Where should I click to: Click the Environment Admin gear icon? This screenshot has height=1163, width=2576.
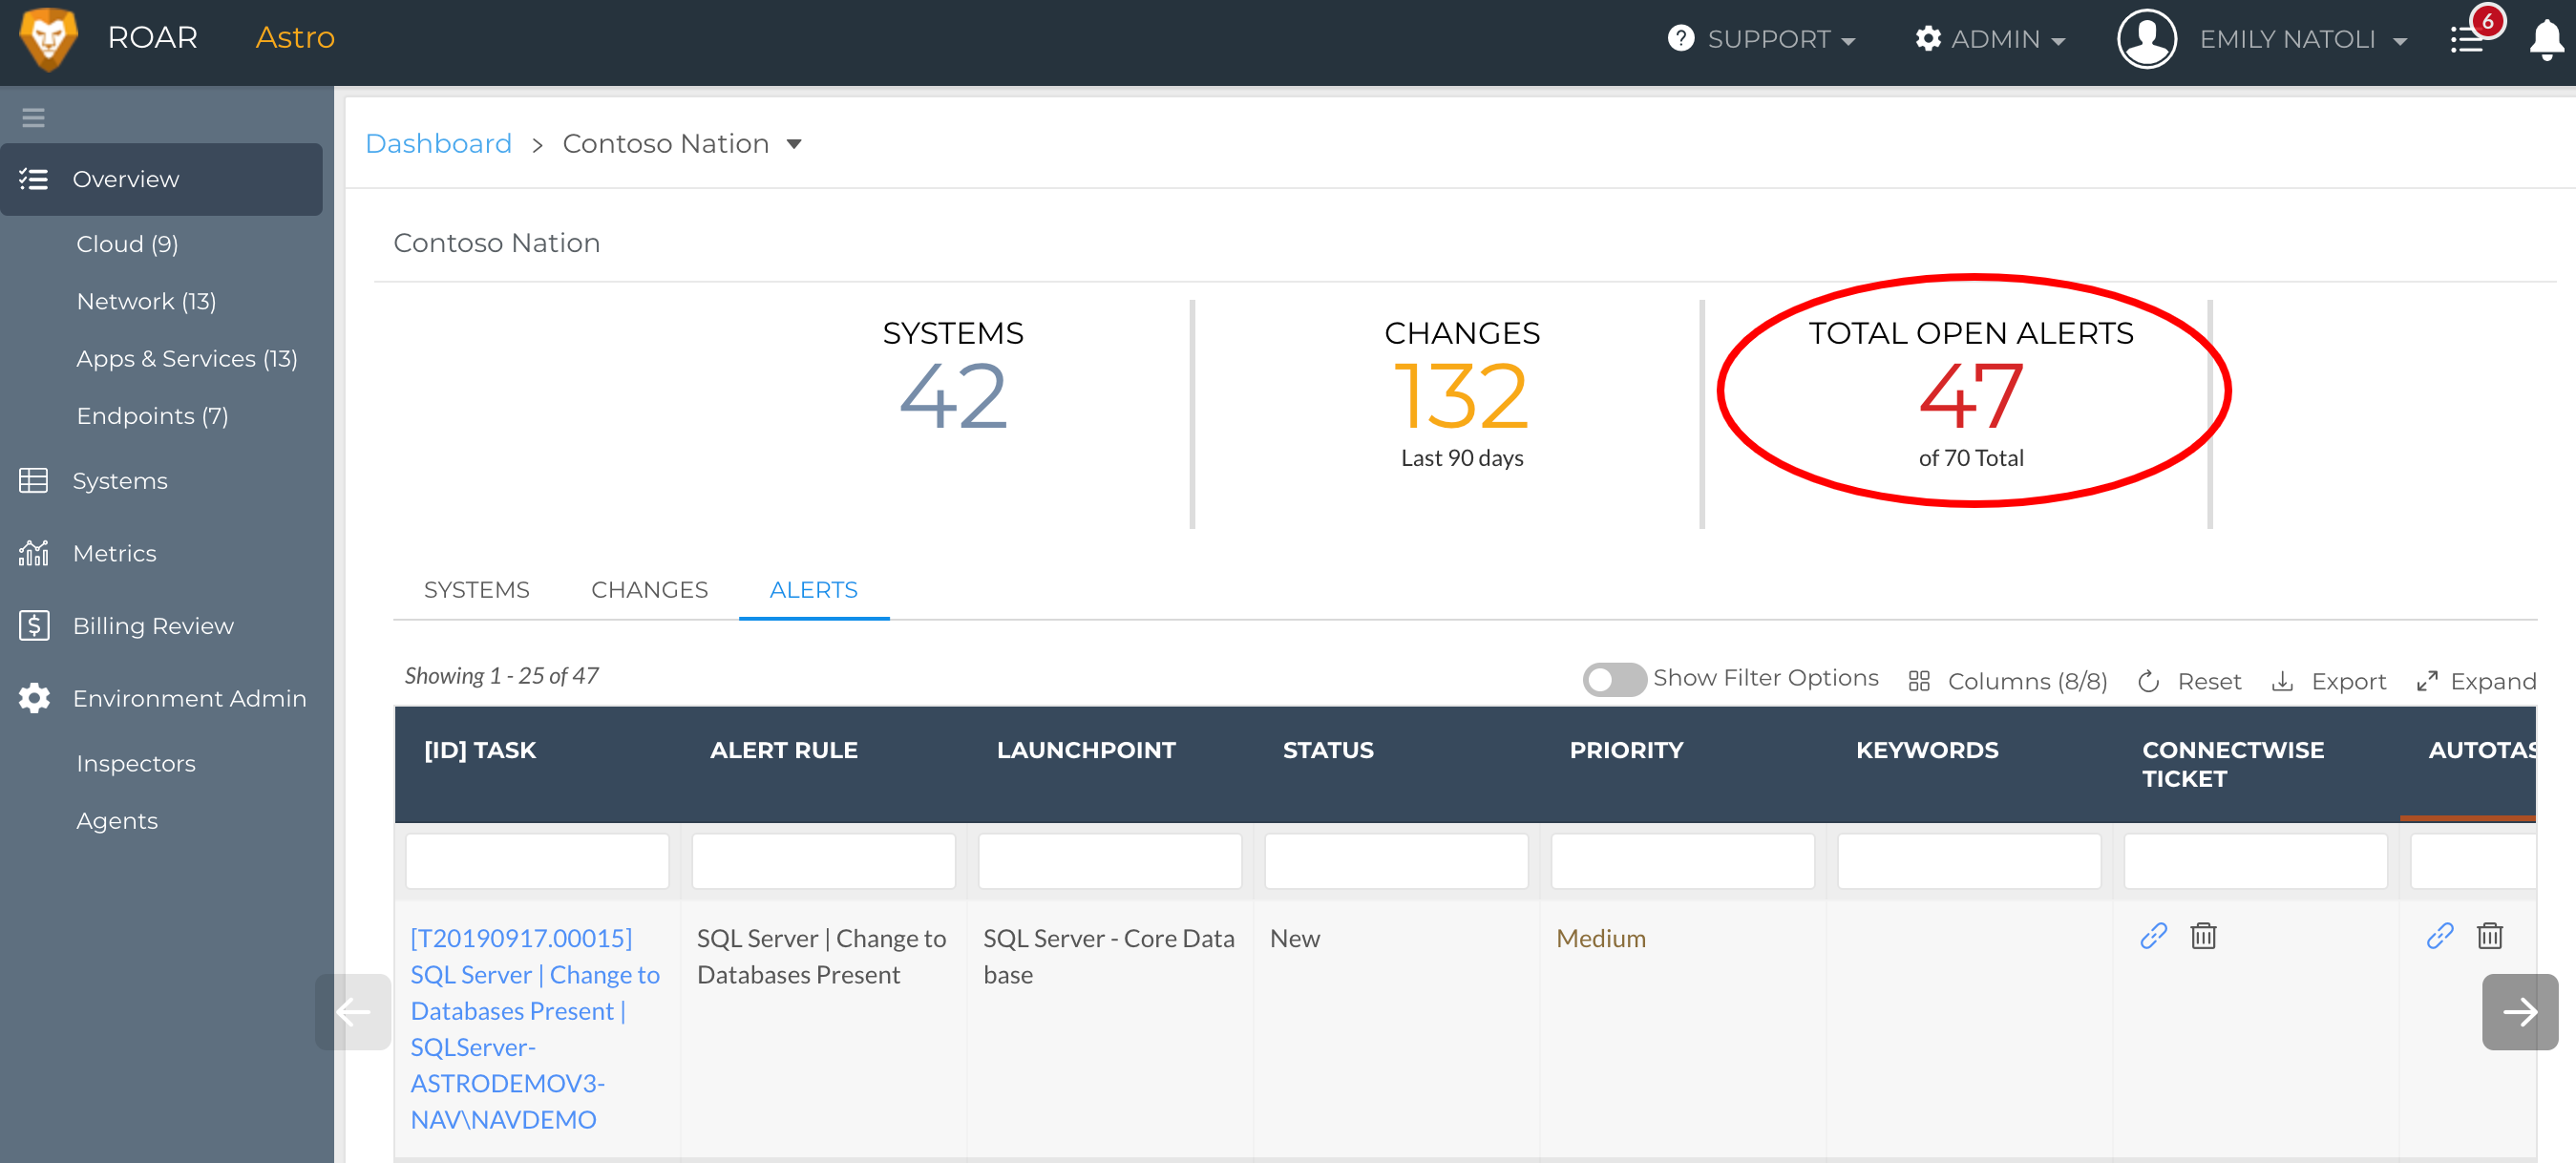tap(34, 698)
